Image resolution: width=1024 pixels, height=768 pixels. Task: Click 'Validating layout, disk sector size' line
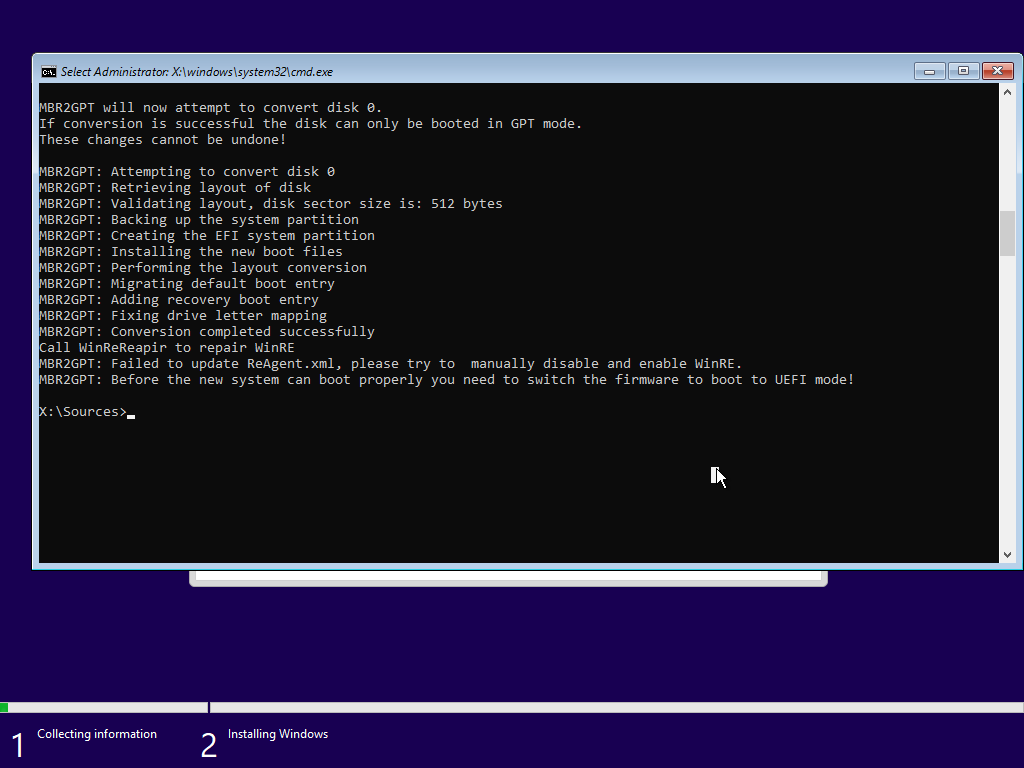271,204
